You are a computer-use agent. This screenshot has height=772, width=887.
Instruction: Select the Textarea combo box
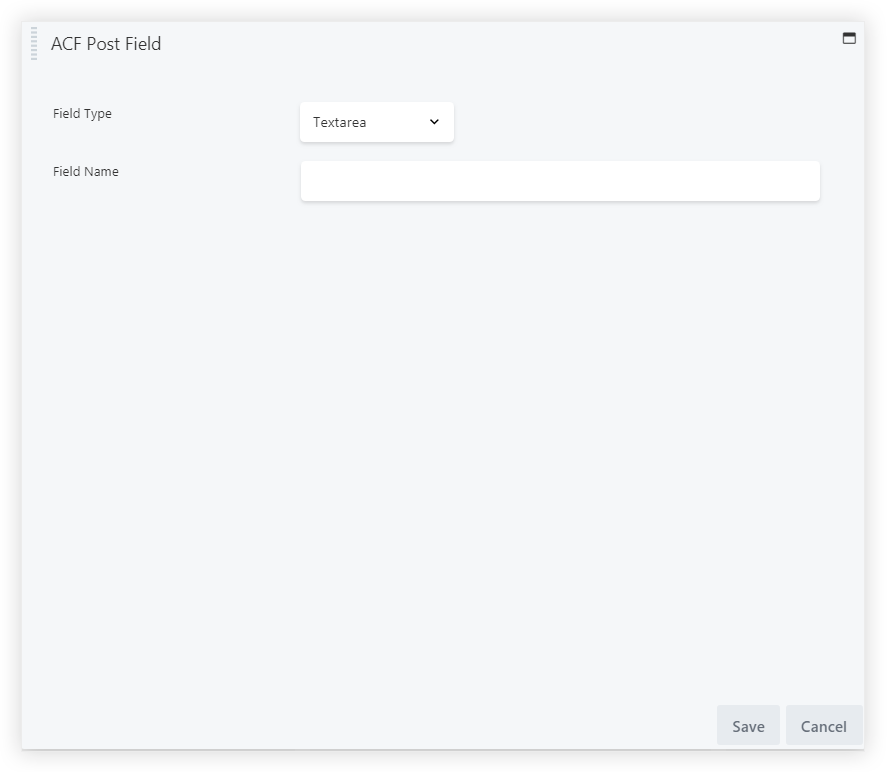[x=376, y=122]
